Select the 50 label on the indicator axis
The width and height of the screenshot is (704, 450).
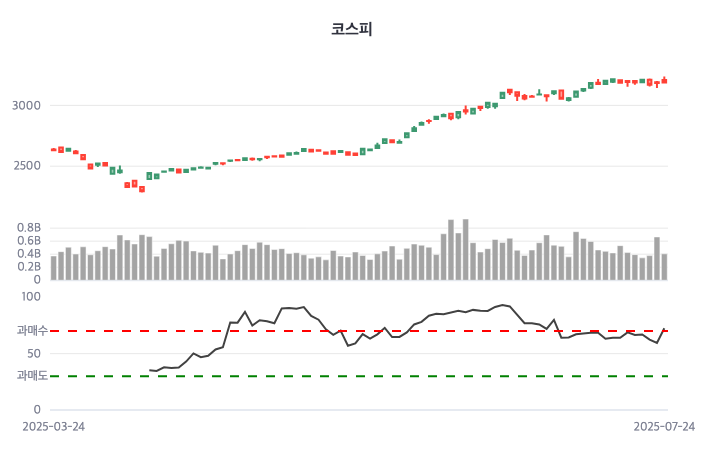click(34, 353)
